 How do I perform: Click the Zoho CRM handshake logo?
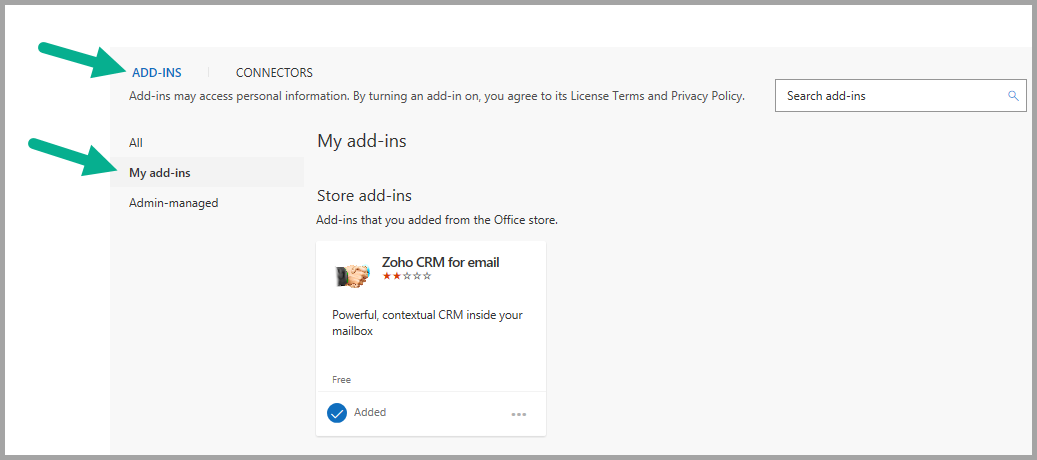[352, 275]
